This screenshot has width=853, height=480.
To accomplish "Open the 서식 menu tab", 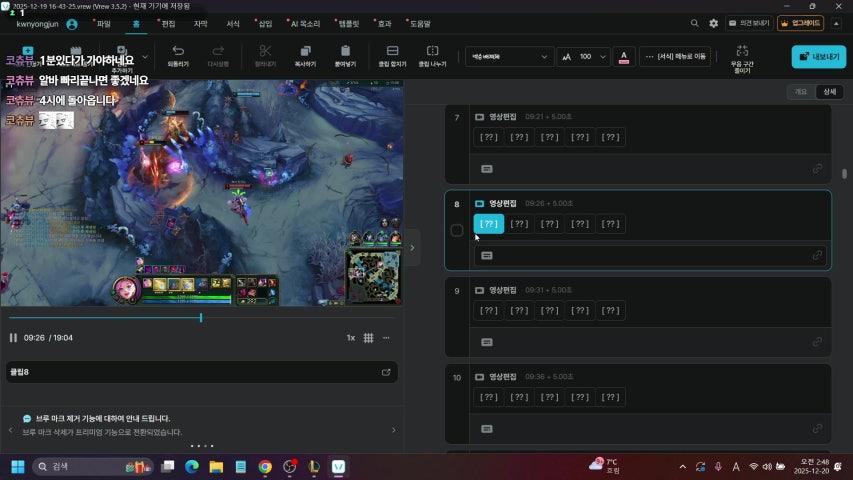I will pos(233,24).
